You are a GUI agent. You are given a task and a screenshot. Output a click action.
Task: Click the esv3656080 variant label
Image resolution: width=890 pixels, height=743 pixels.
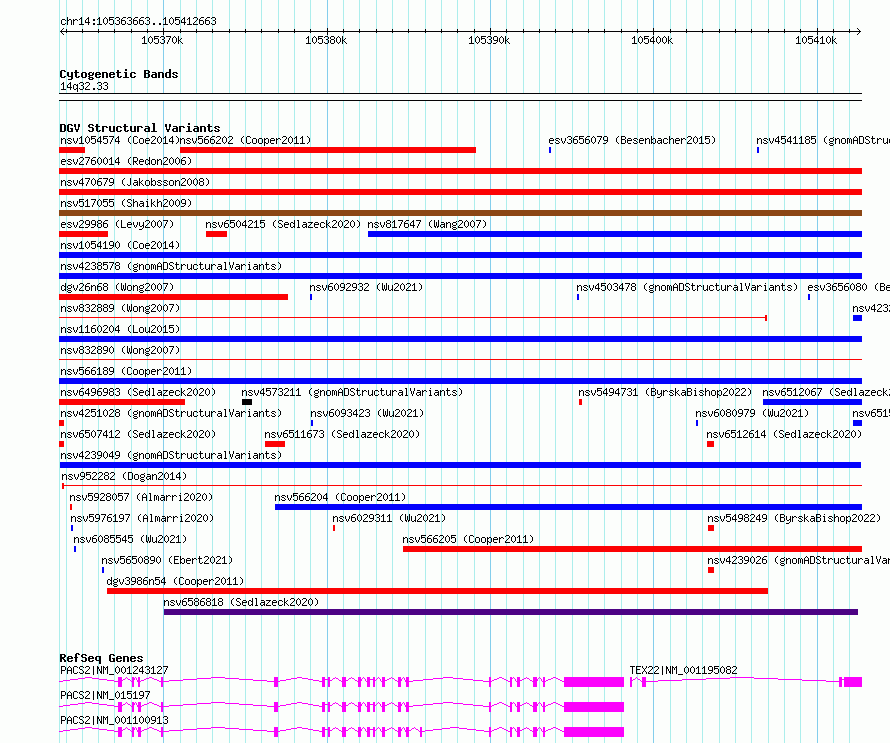click(x=849, y=287)
